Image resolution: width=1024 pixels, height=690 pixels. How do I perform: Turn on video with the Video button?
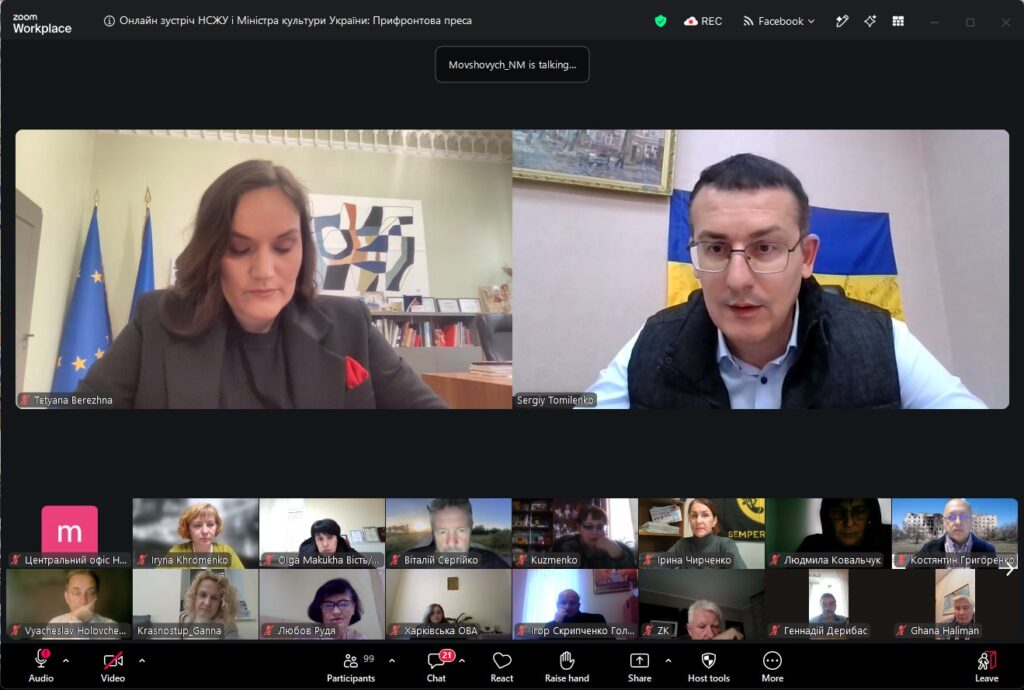pyautogui.click(x=112, y=666)
